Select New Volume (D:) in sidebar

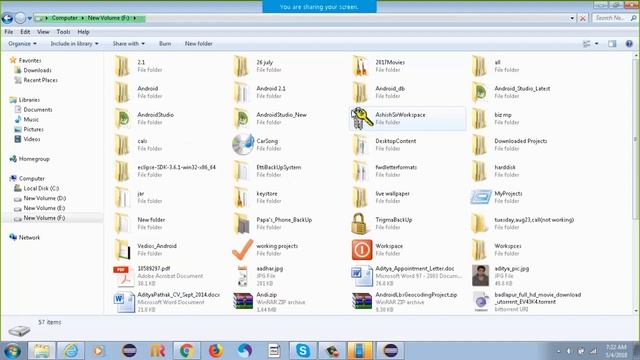tap(44, 198)
